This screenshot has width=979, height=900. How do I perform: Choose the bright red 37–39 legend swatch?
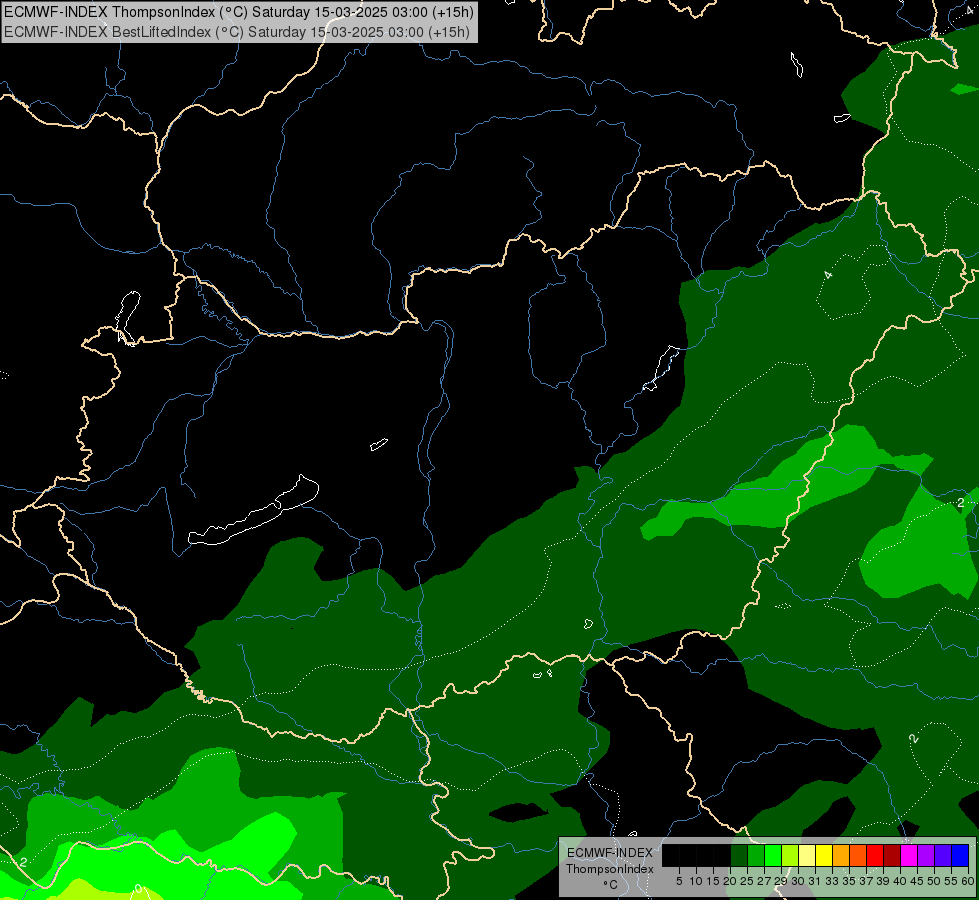pos(874,855)
